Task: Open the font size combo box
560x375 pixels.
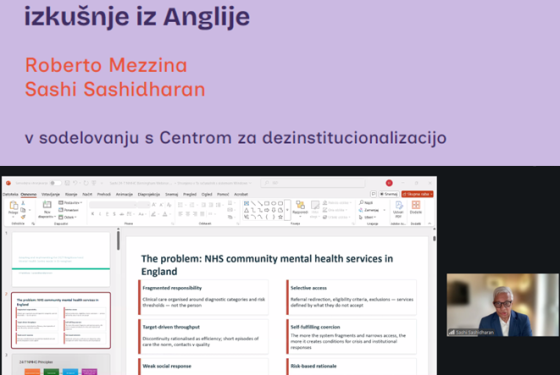Action: point(144,205)
